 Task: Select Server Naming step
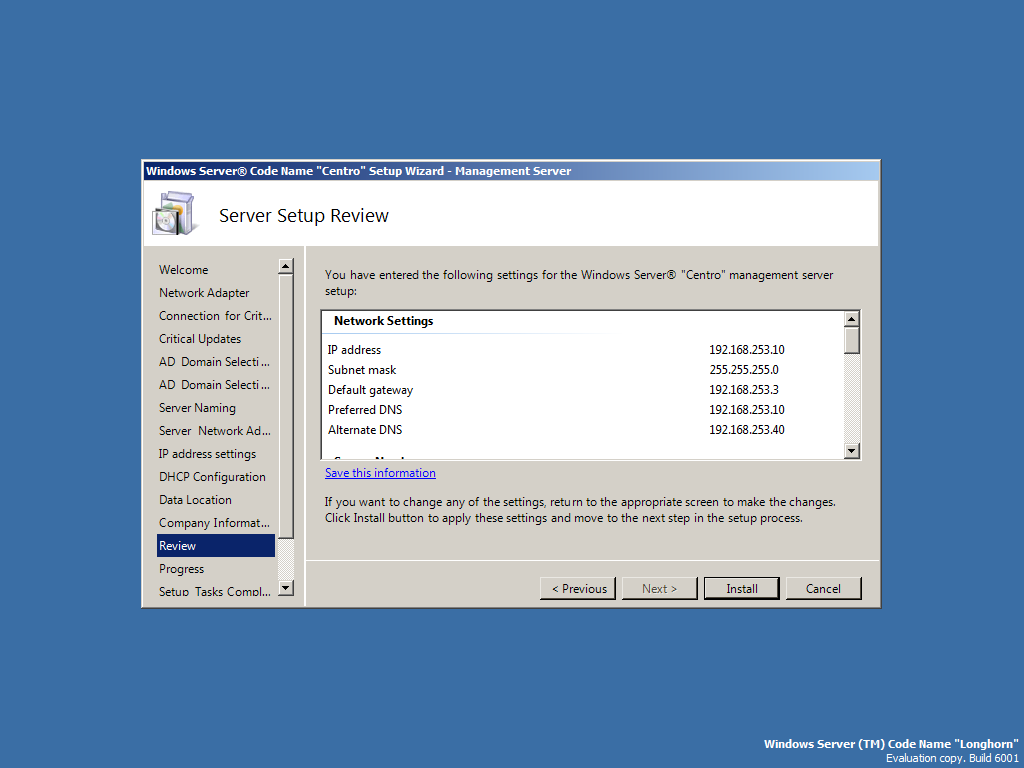(197, 408)
